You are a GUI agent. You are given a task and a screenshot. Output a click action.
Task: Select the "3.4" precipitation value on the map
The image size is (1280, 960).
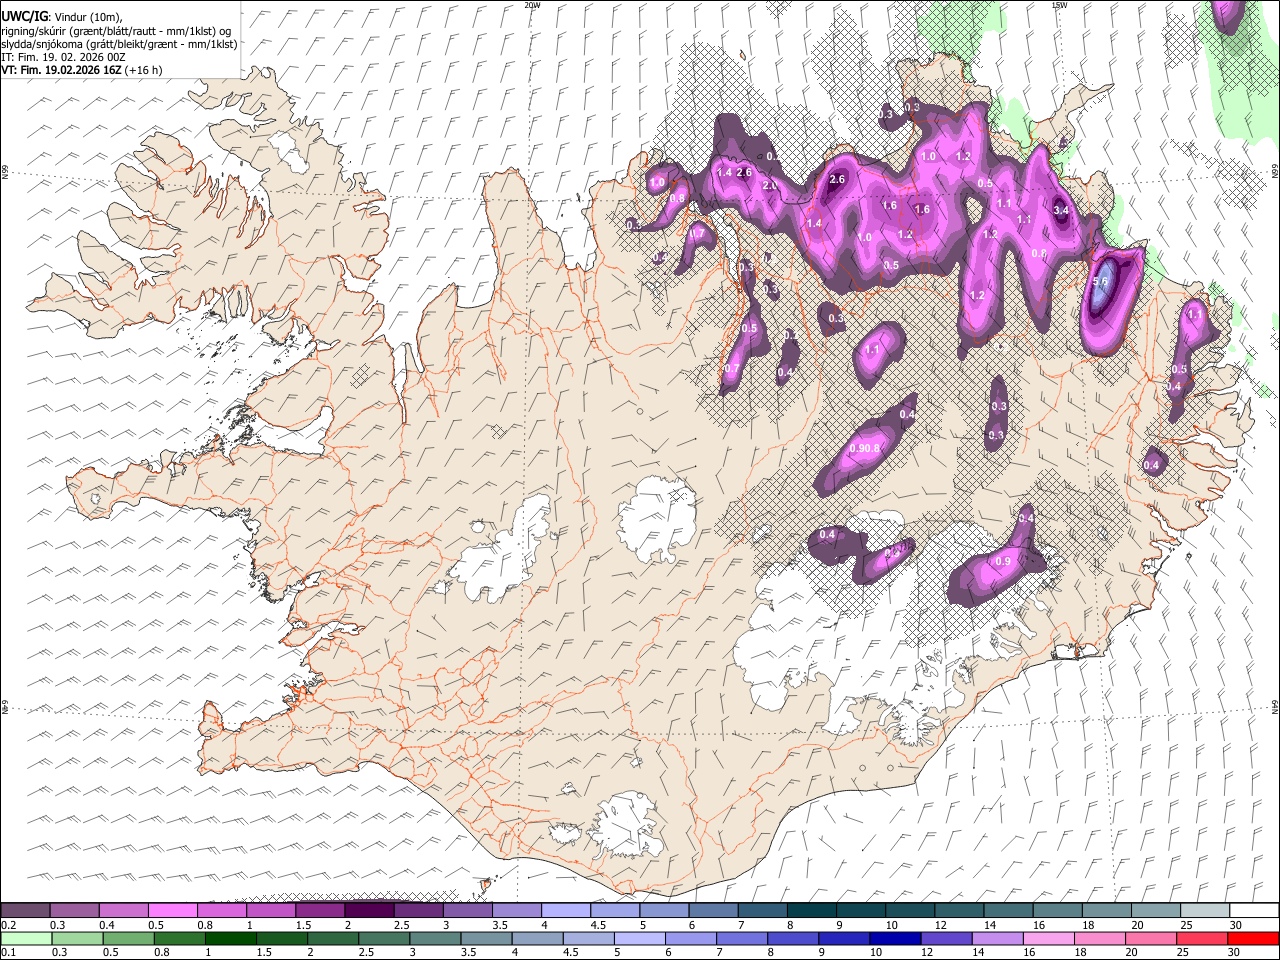[x=1062, y=211]
